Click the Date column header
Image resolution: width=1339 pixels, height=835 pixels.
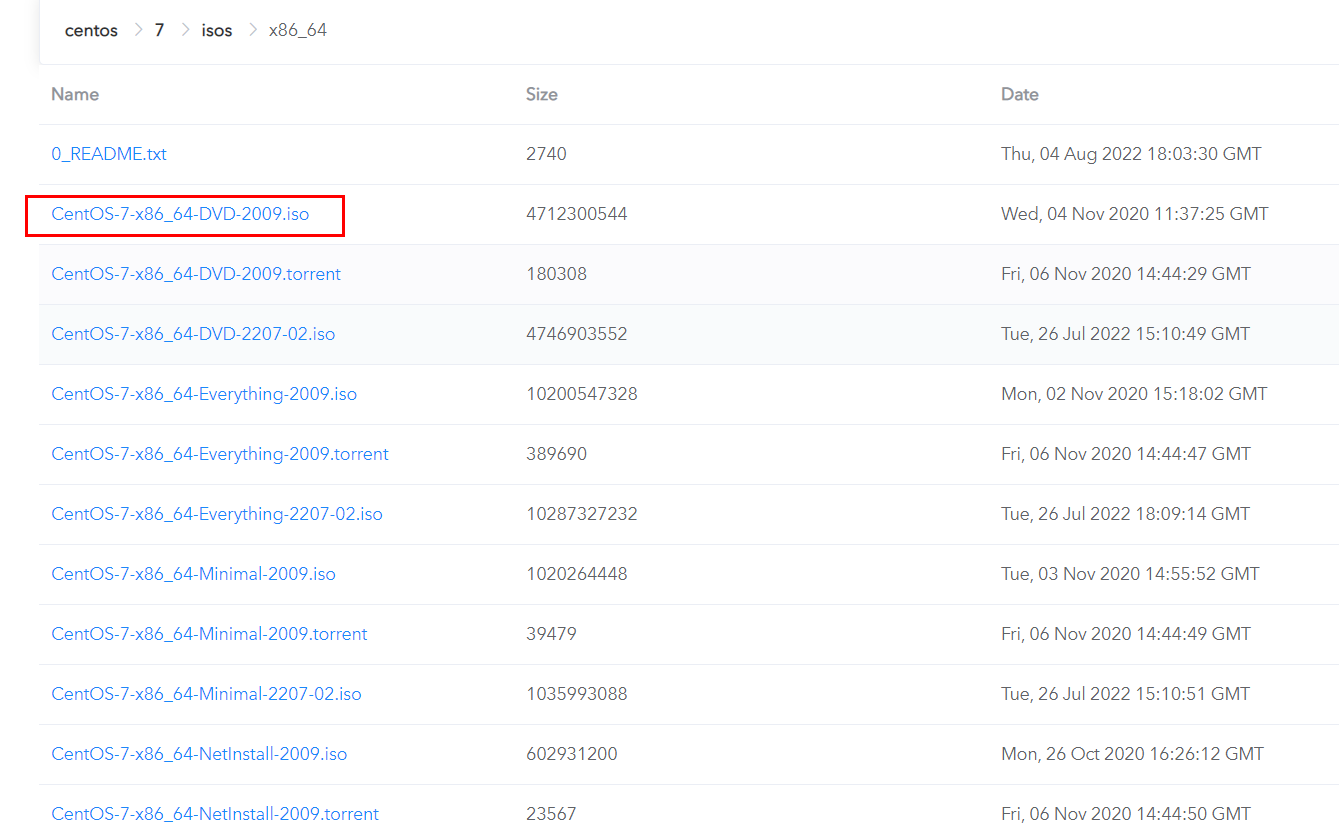tap(1020, 94)
